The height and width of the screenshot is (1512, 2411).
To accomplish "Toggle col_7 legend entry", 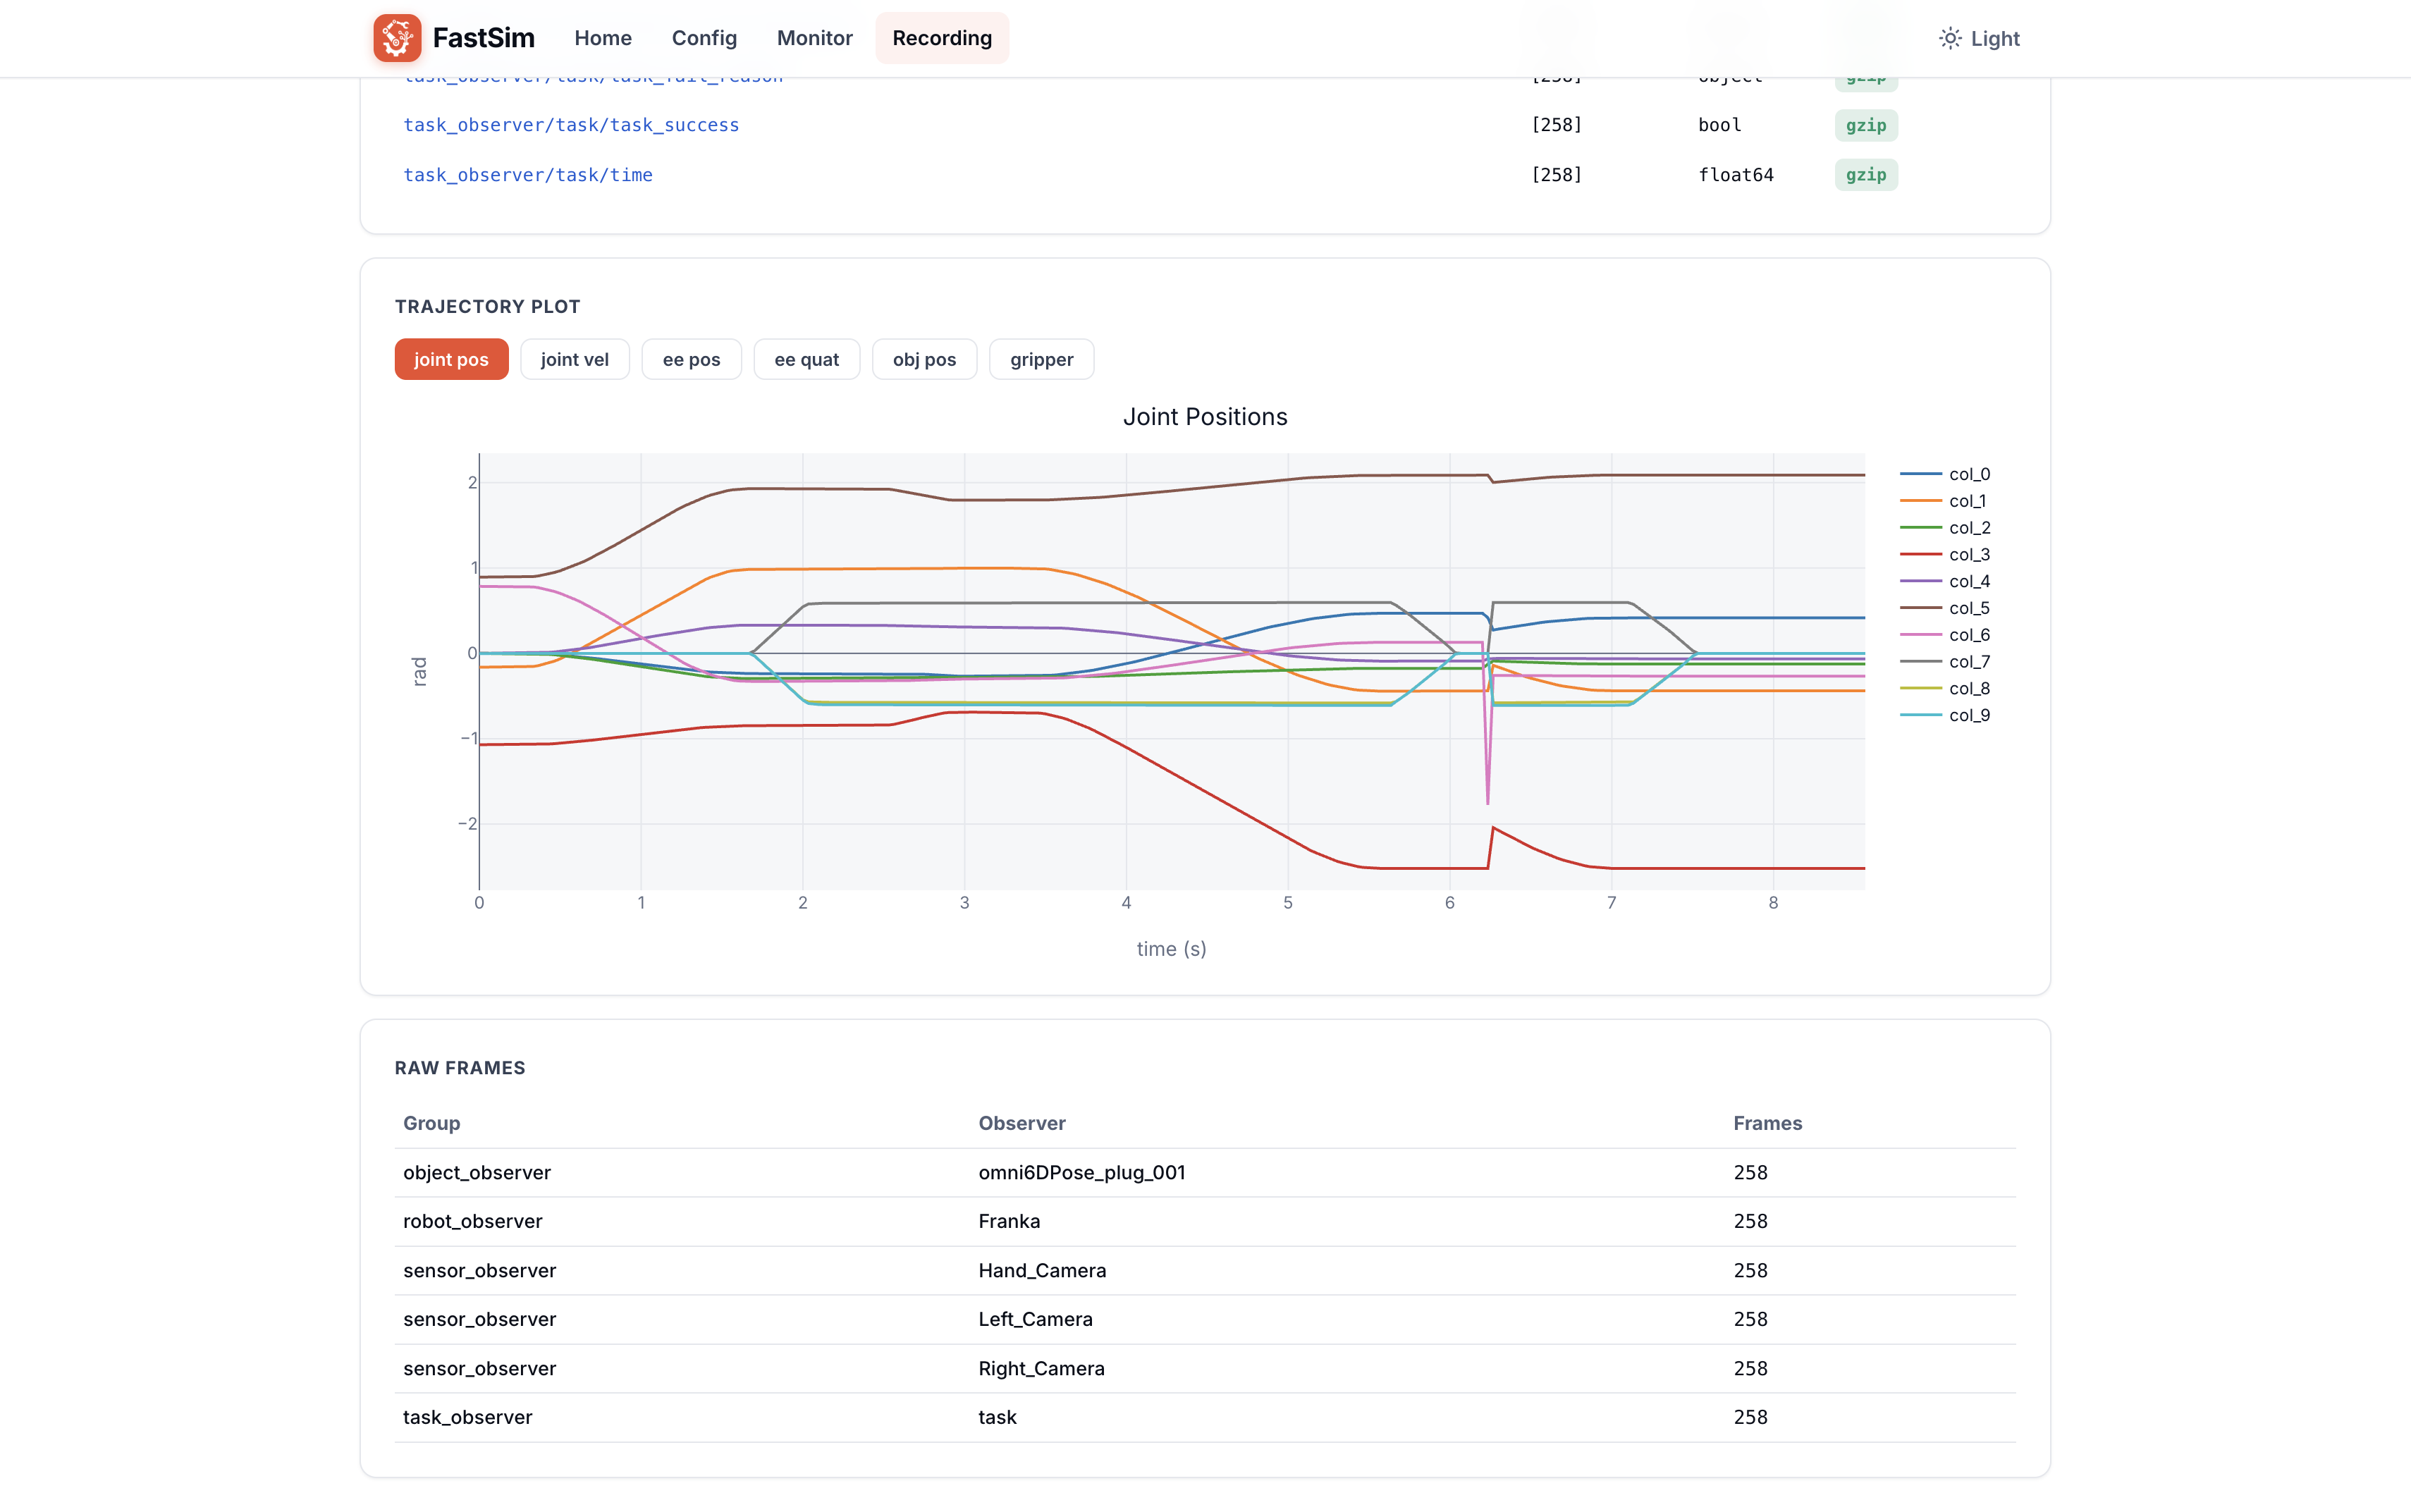I will click(1945, 662).
